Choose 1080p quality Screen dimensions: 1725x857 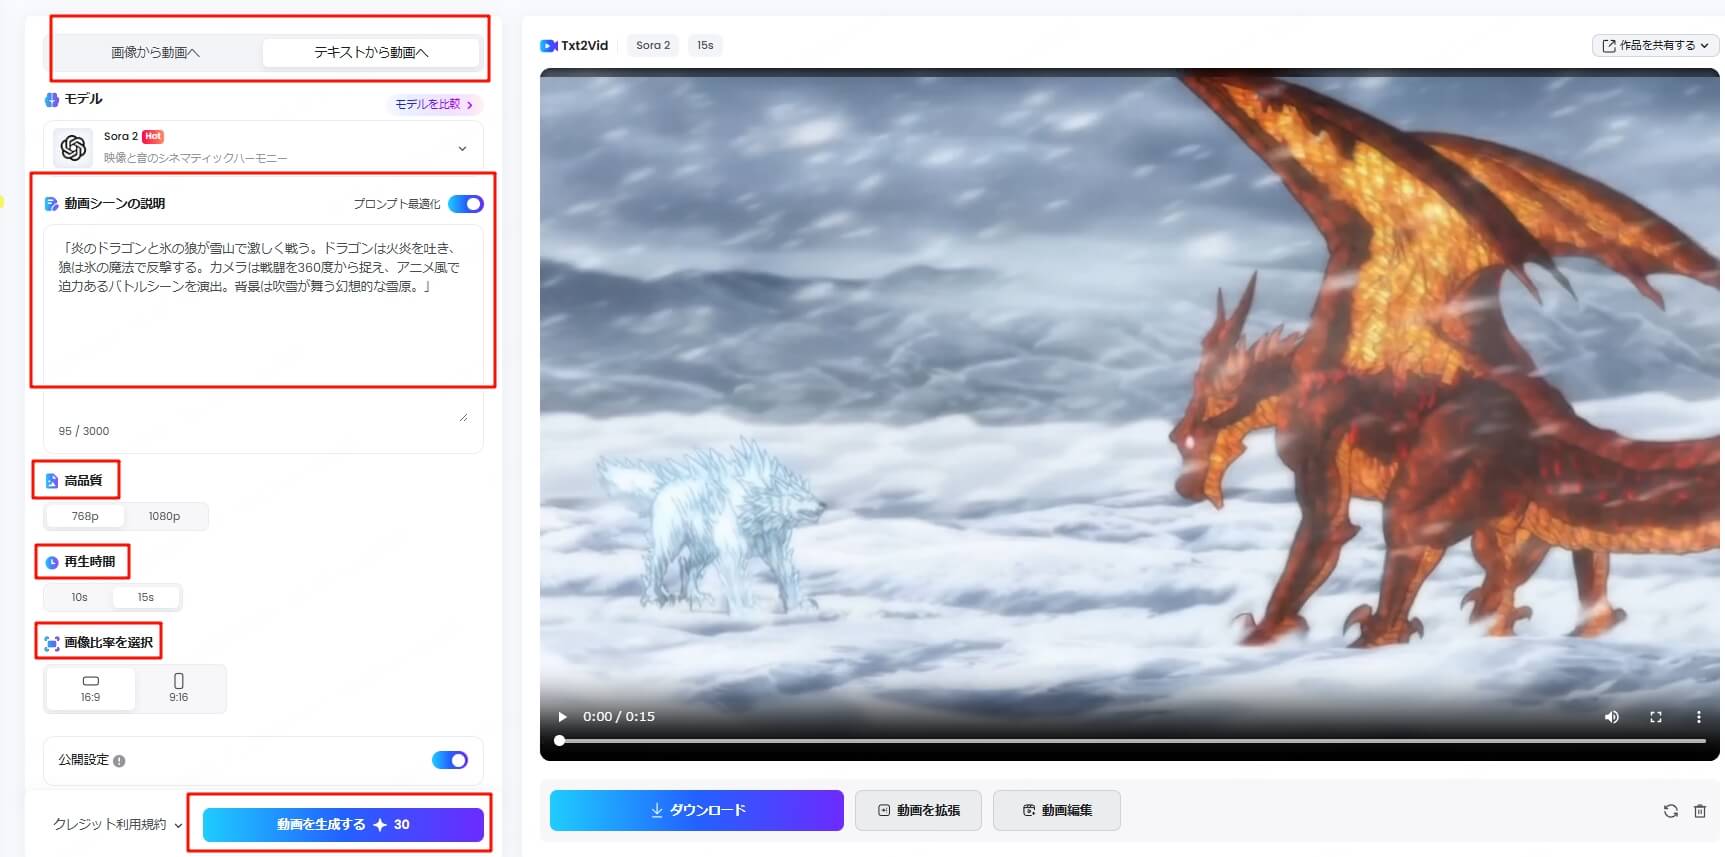[164, 516]
